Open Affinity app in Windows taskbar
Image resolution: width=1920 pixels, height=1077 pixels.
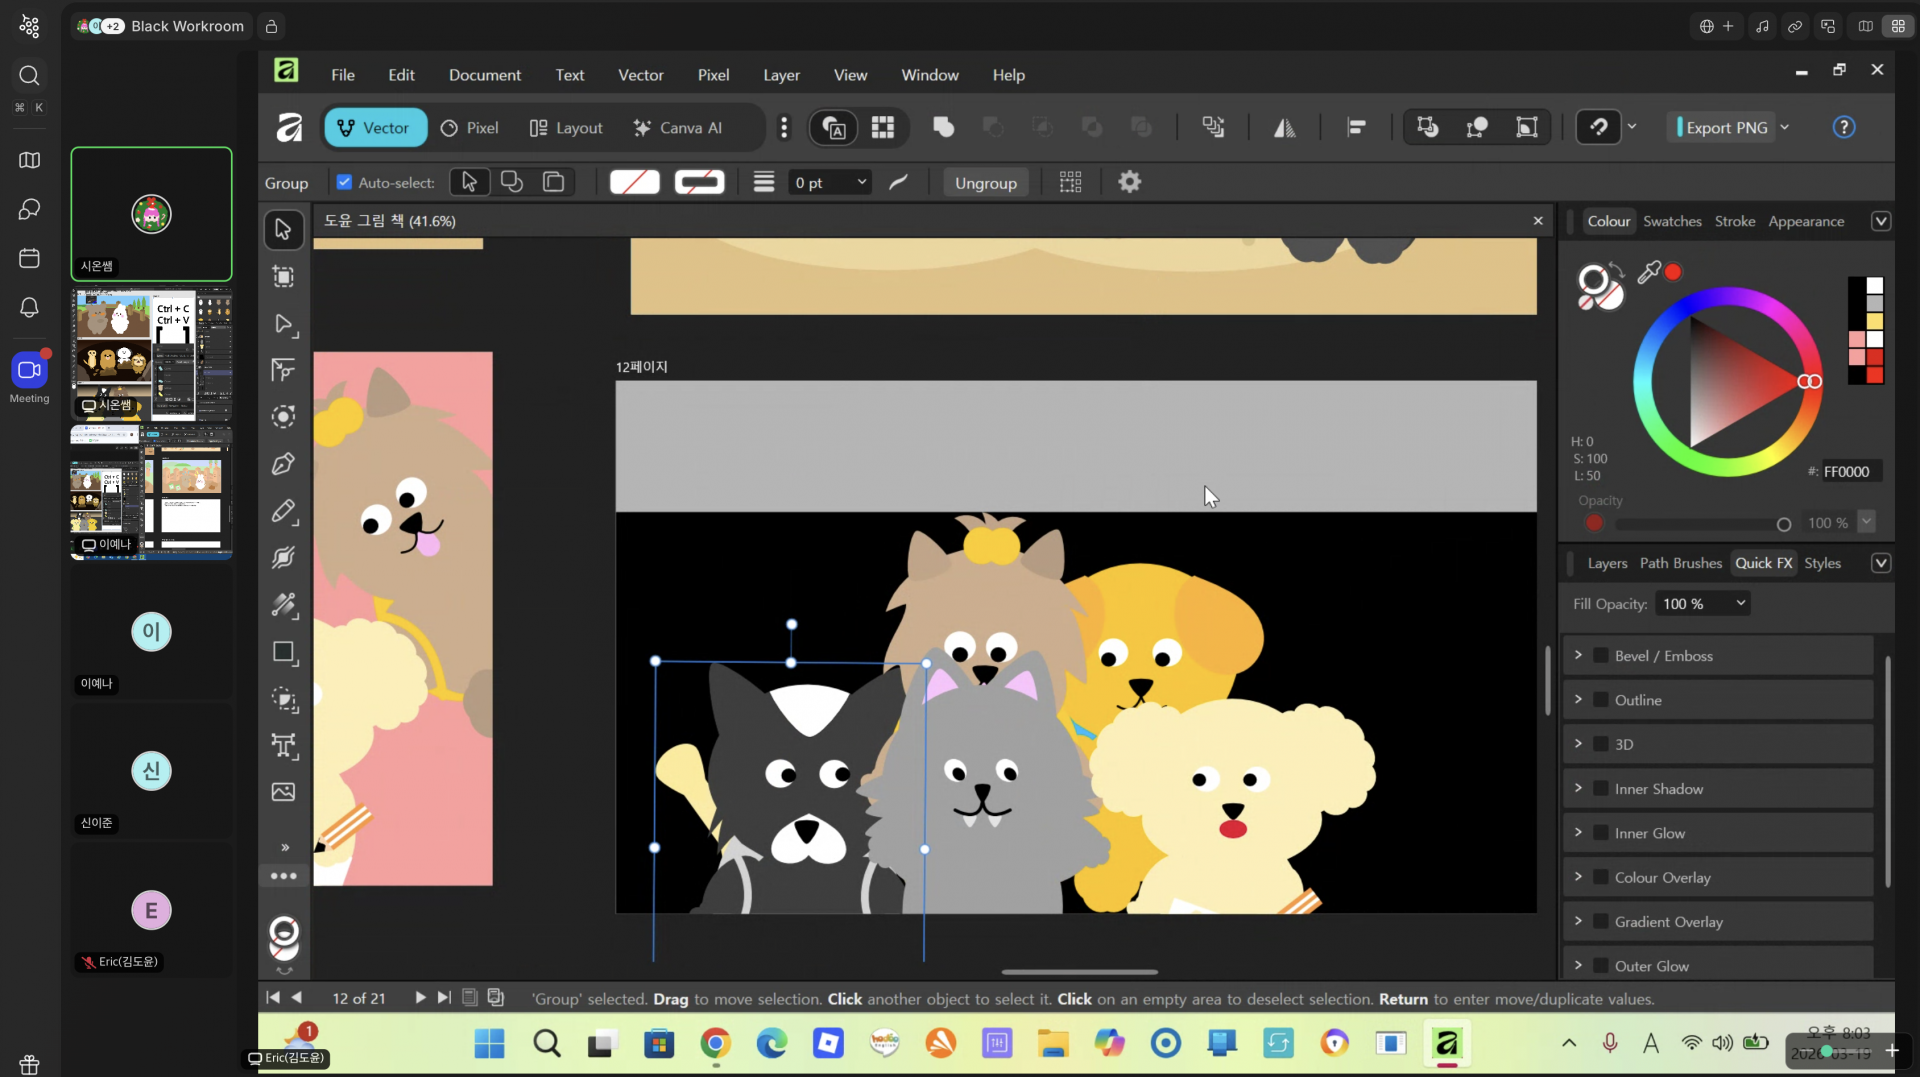coord(1447,1044)
